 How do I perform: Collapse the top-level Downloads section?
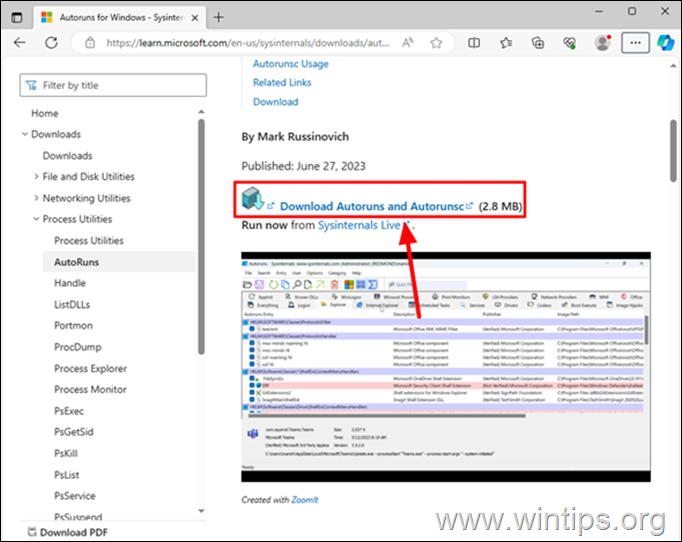24,134
